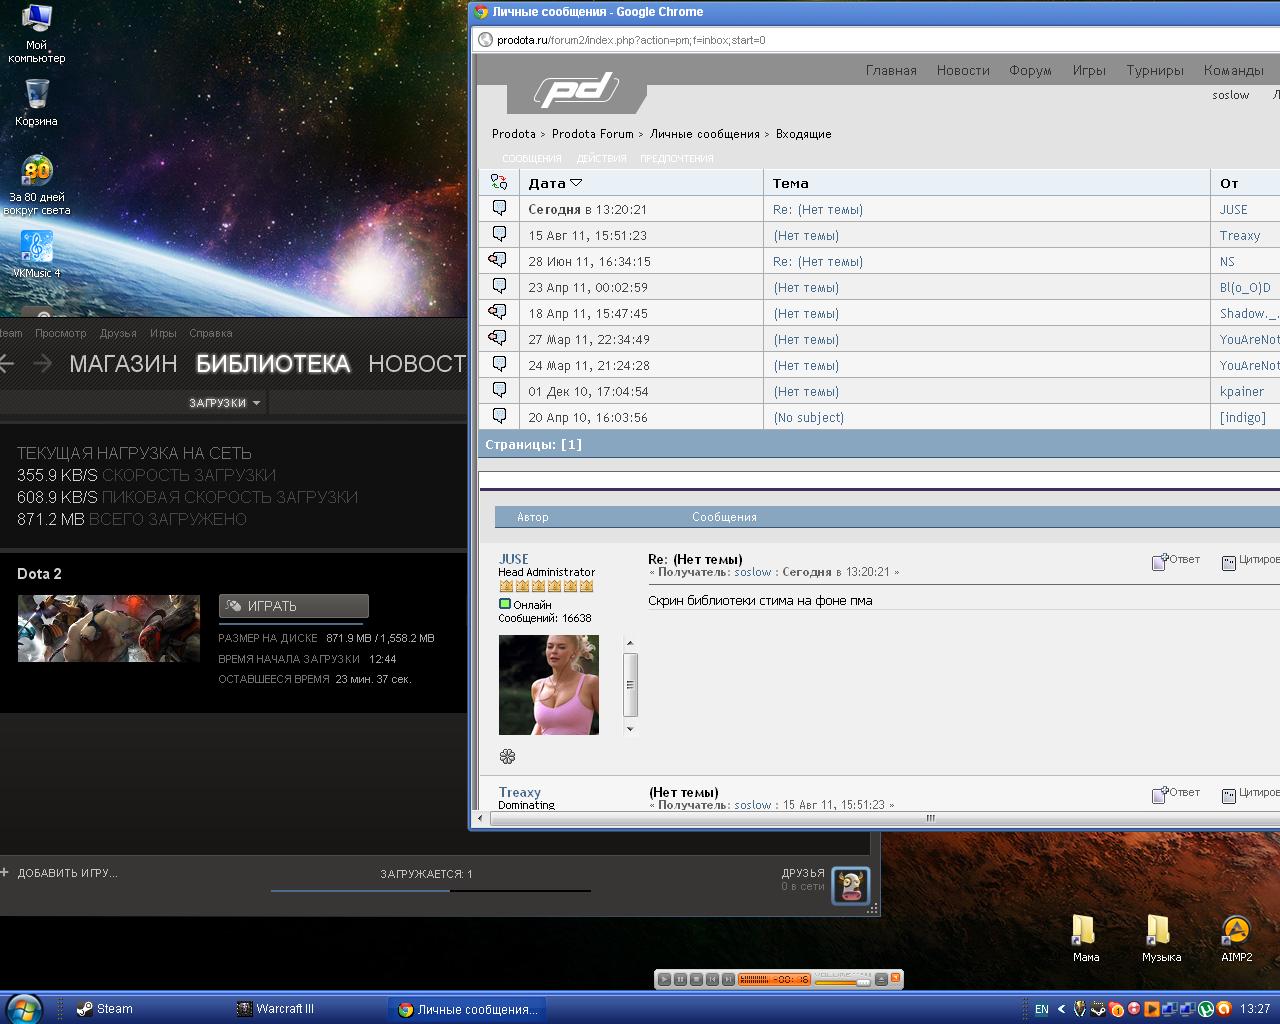Open ЗАГРУЗКИ dropdown in Steam library
1280x1024 pixels.
225,403
